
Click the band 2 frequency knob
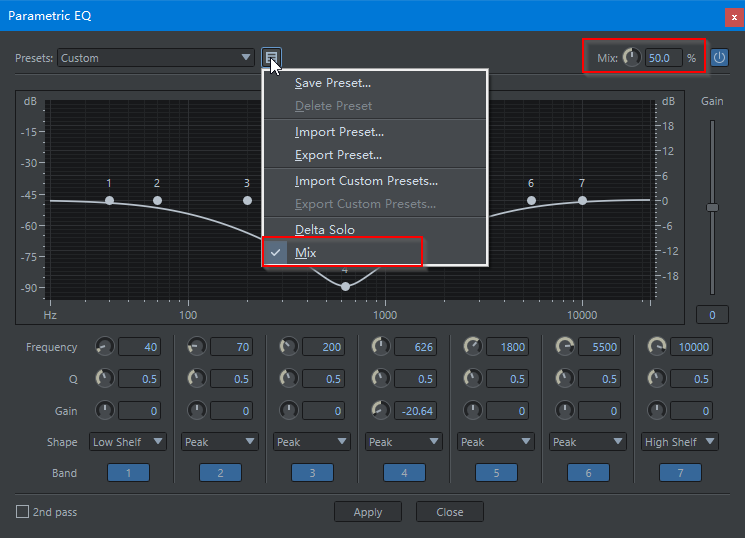[197, 347]
